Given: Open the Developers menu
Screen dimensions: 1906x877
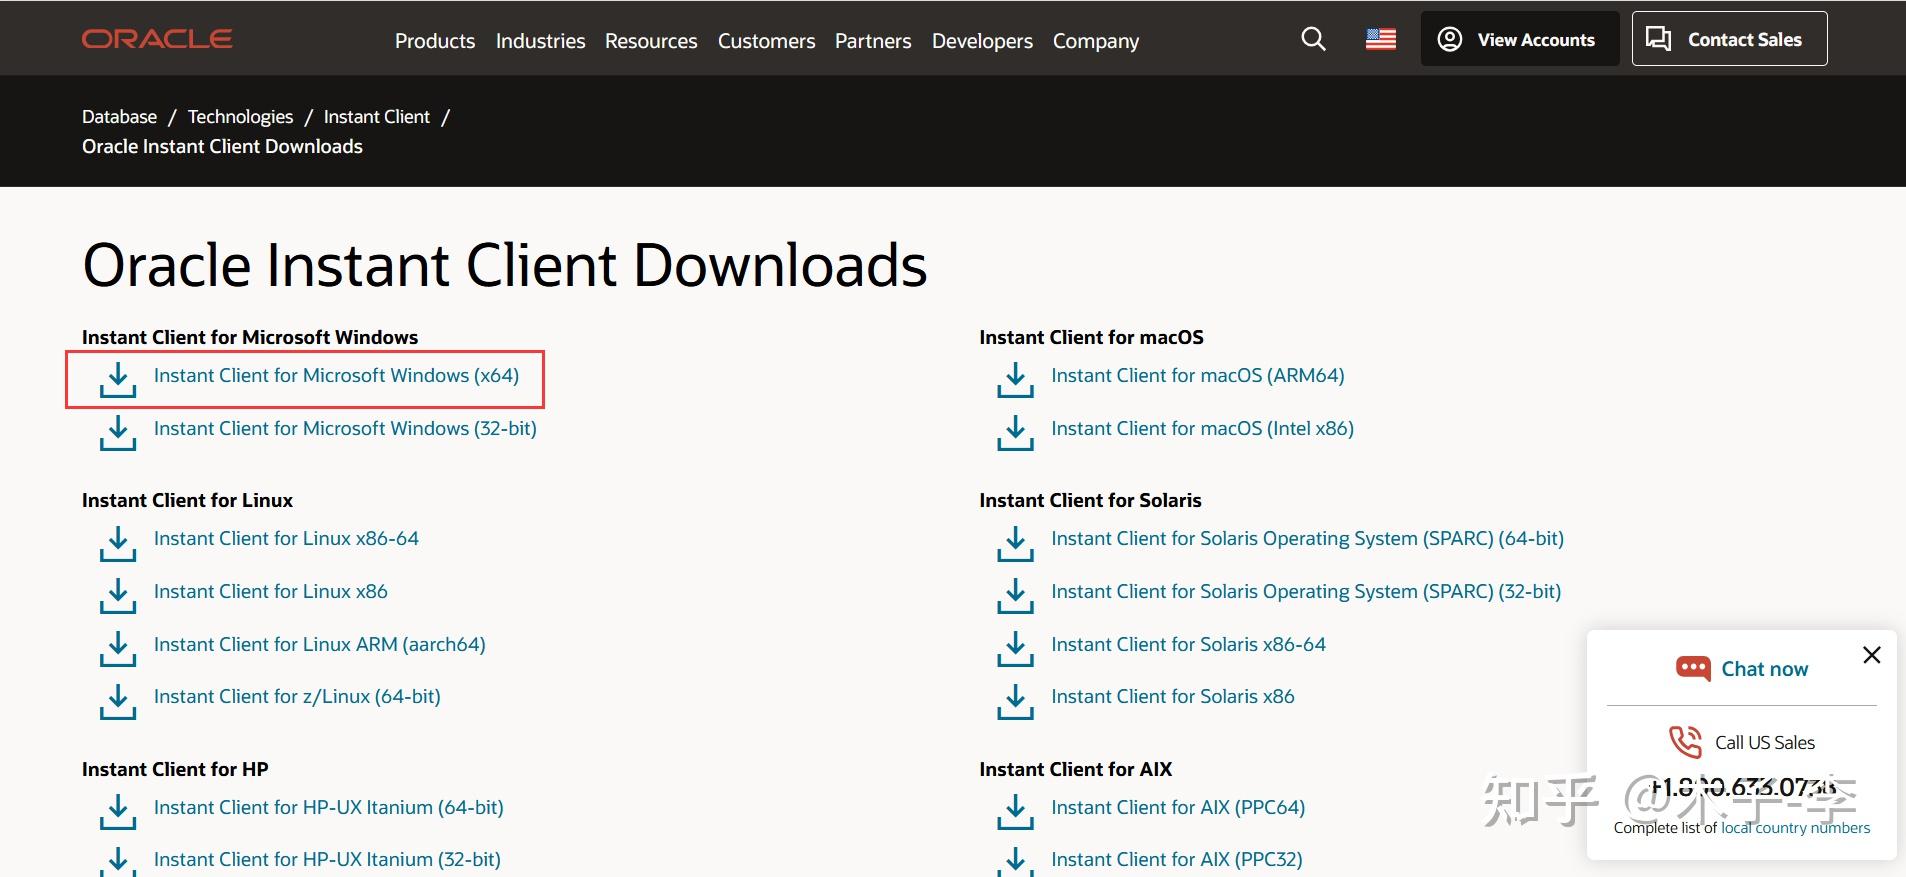Looking at the screenshot, I should click(982, 41).
